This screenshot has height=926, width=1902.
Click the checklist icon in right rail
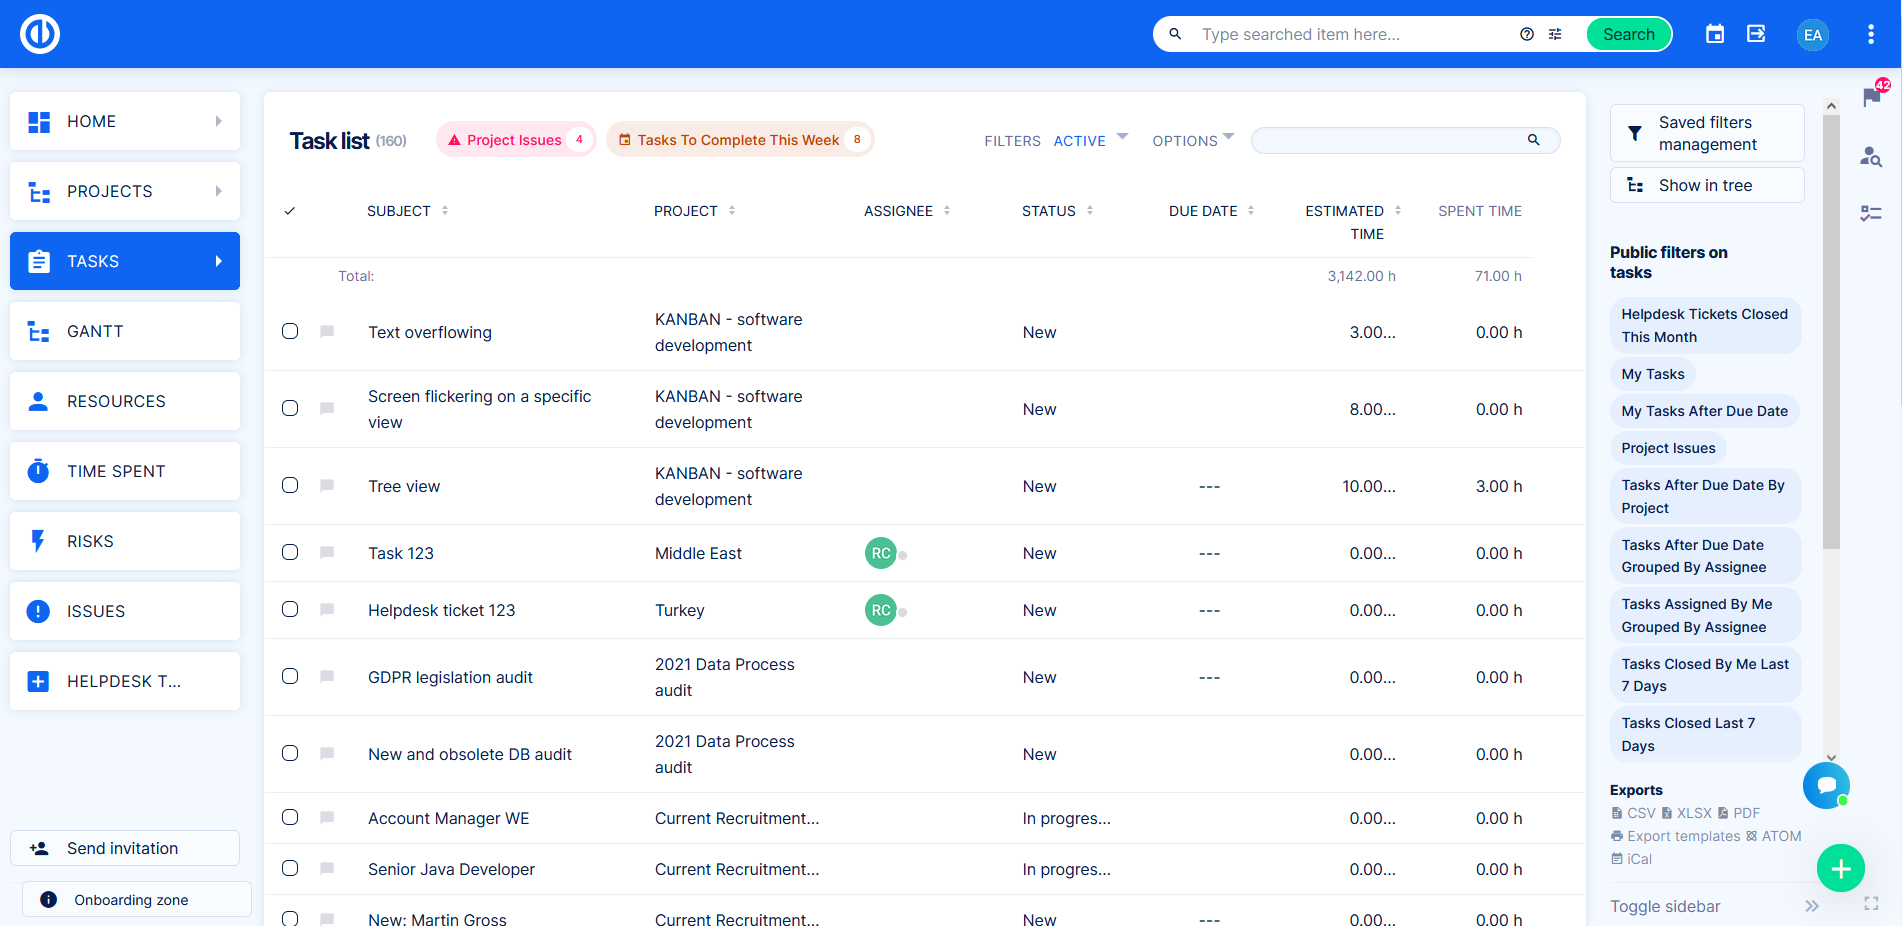[x=1871, y=213]
